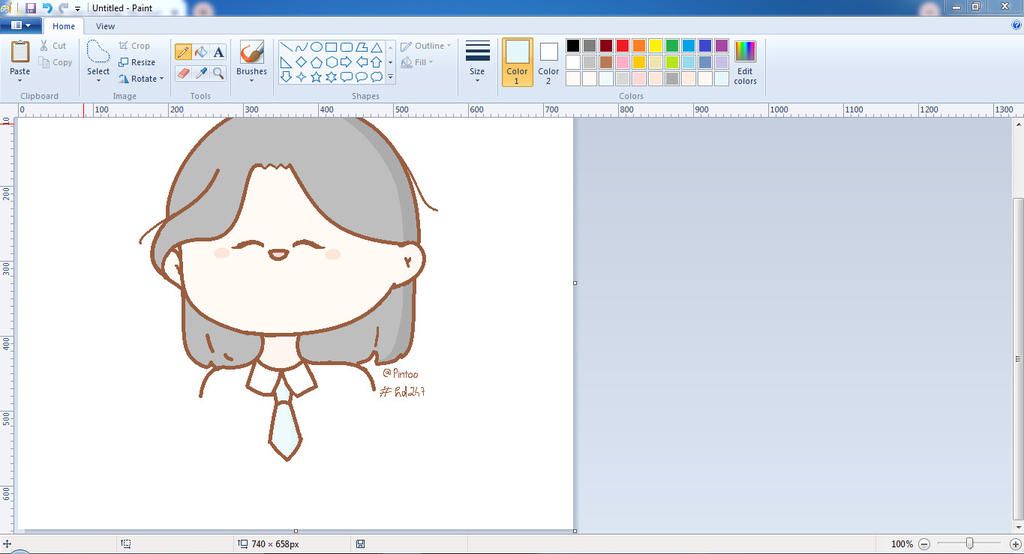Choose the Four-point star shape
Image resolution: width=1024 pixels, height=554 pixels.
tap(301, 77)
